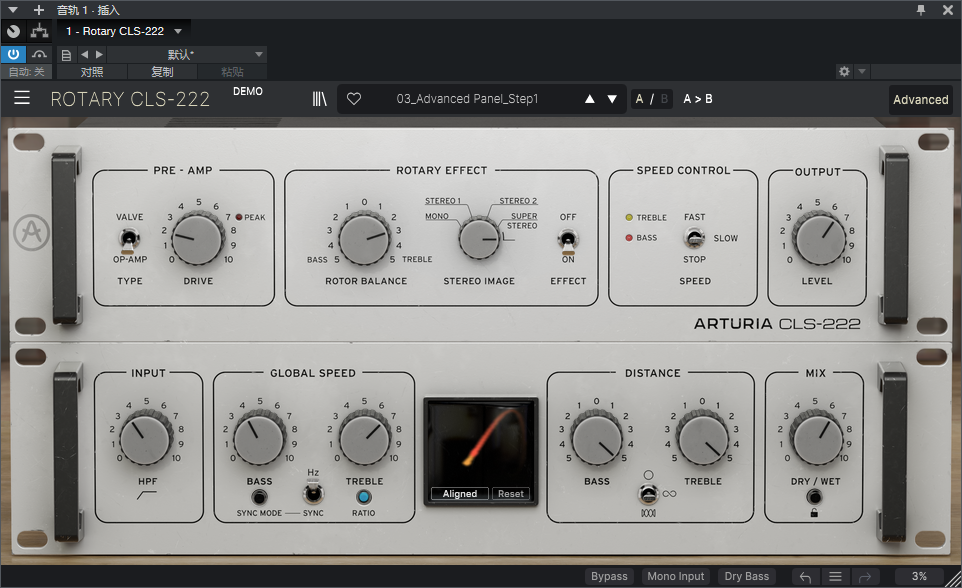Favorite the current preset with heart icon
Image resolution: width=962 pixels, height=588 pixels.
point(354,99)
